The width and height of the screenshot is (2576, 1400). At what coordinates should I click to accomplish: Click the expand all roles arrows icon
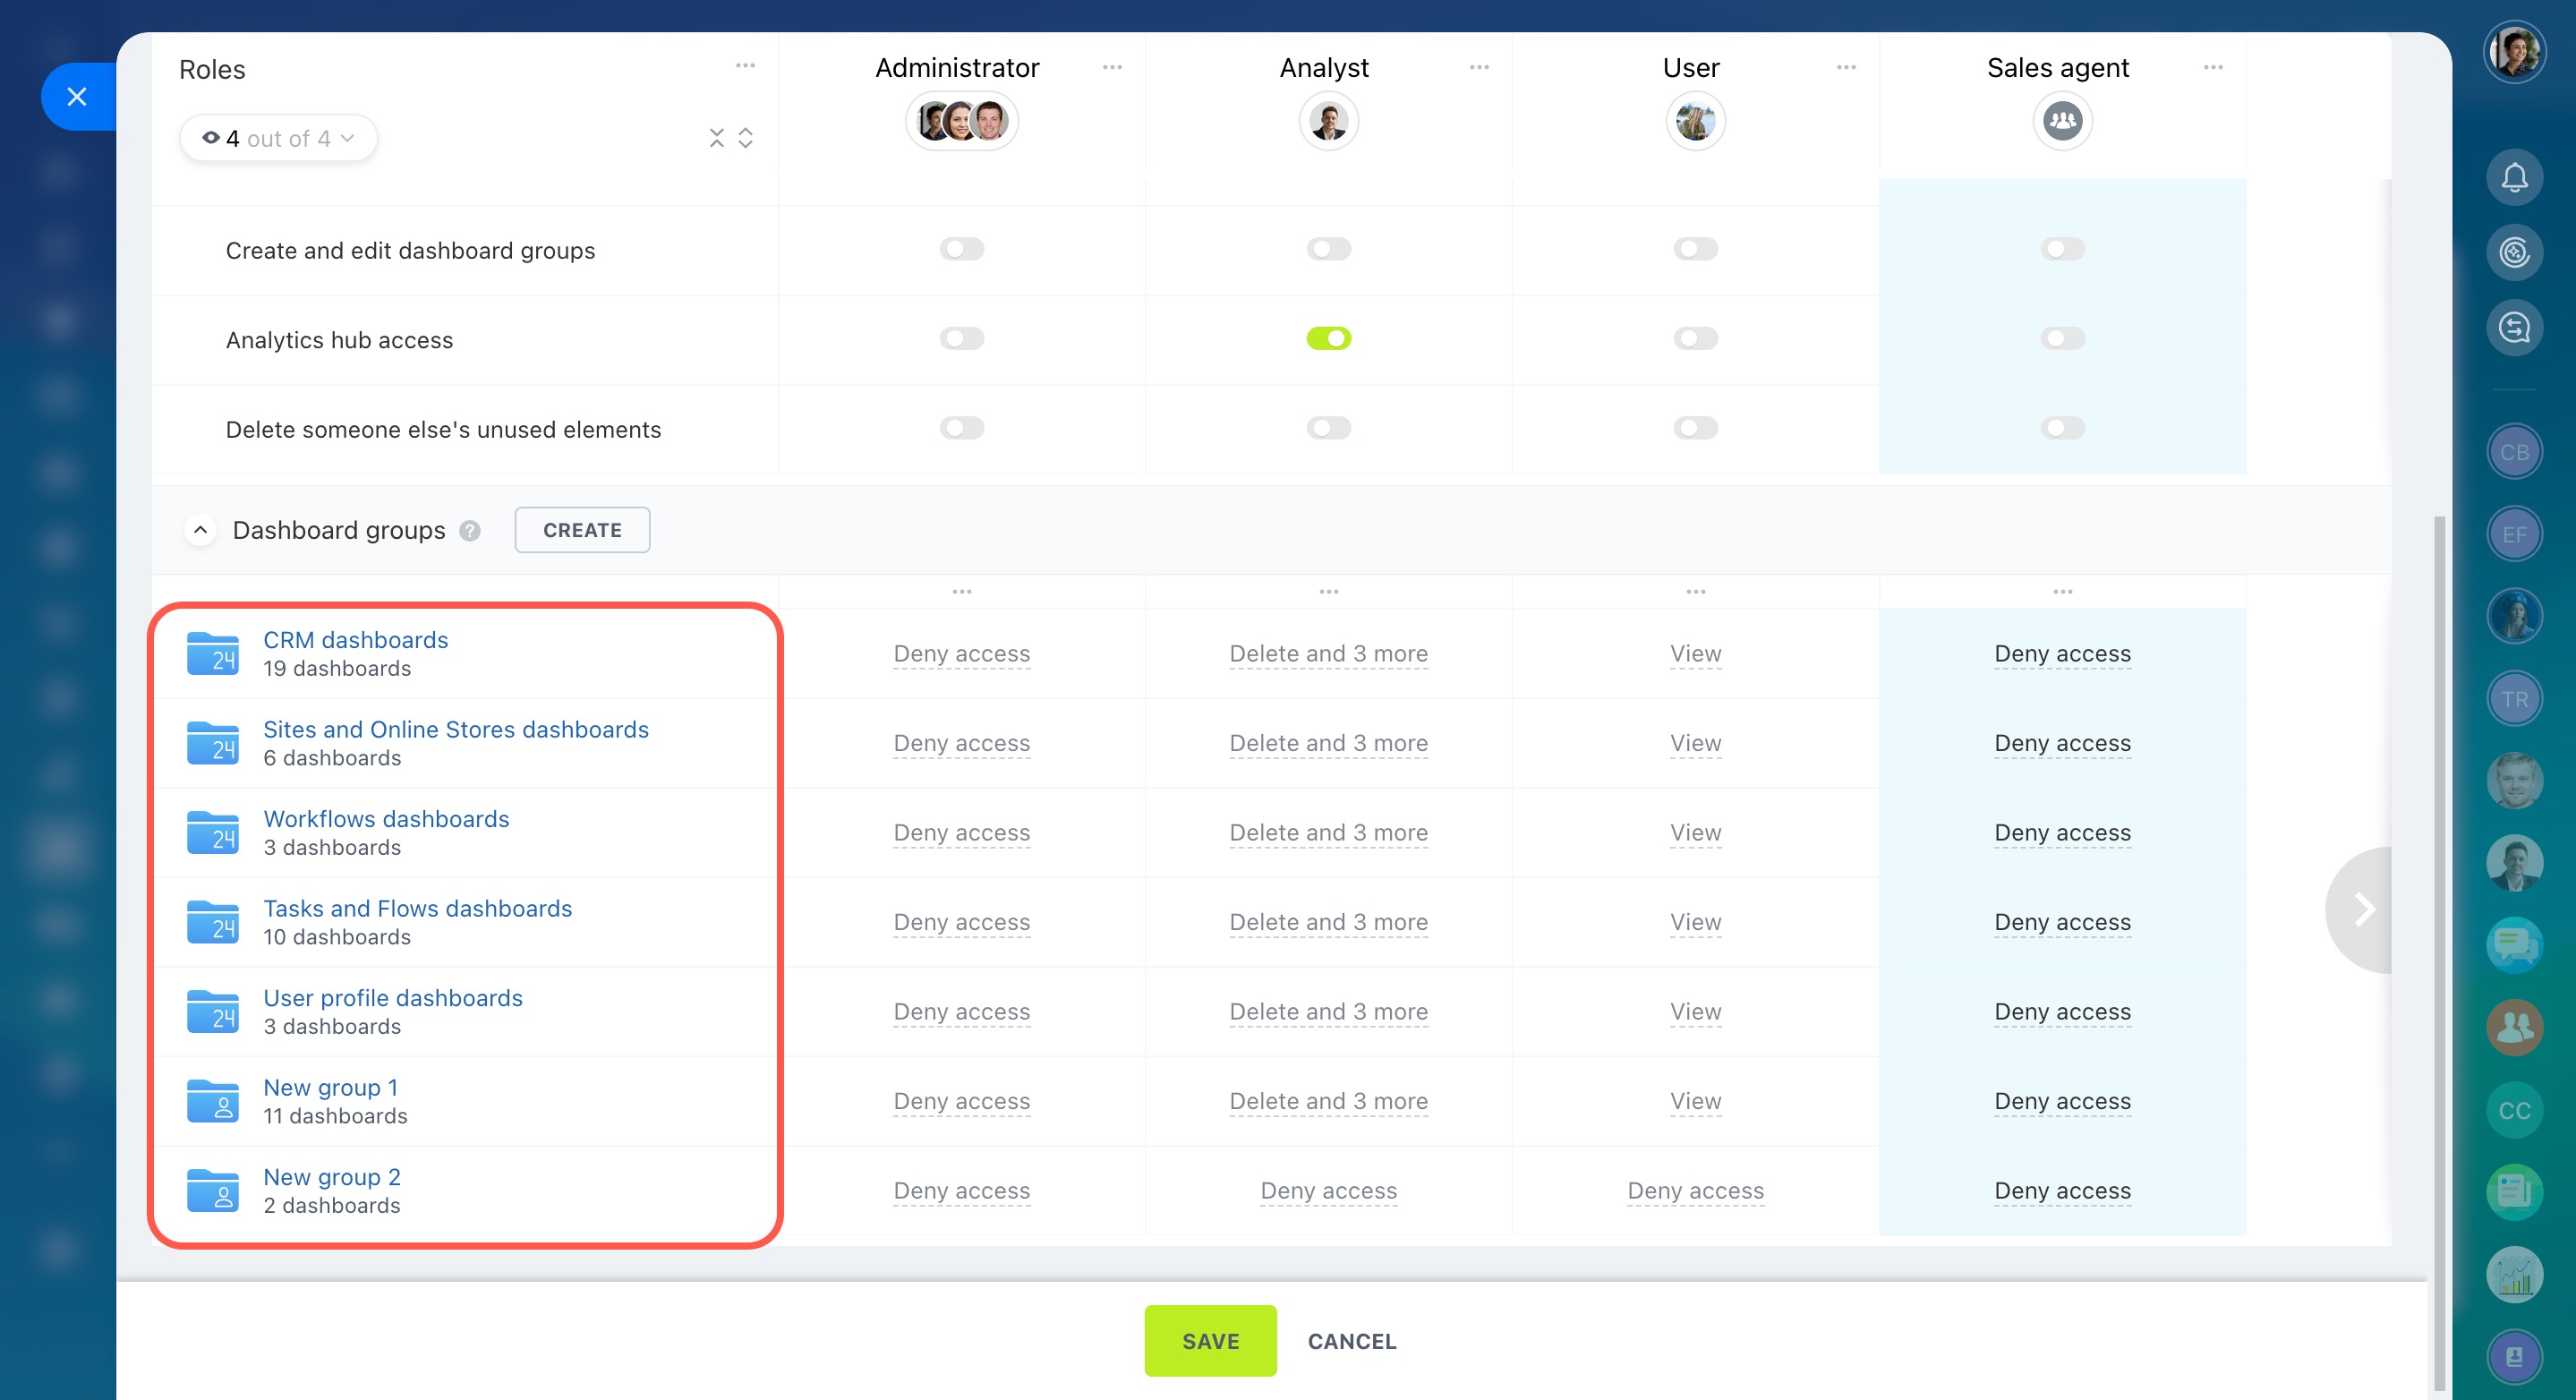[x=745, y=138]
